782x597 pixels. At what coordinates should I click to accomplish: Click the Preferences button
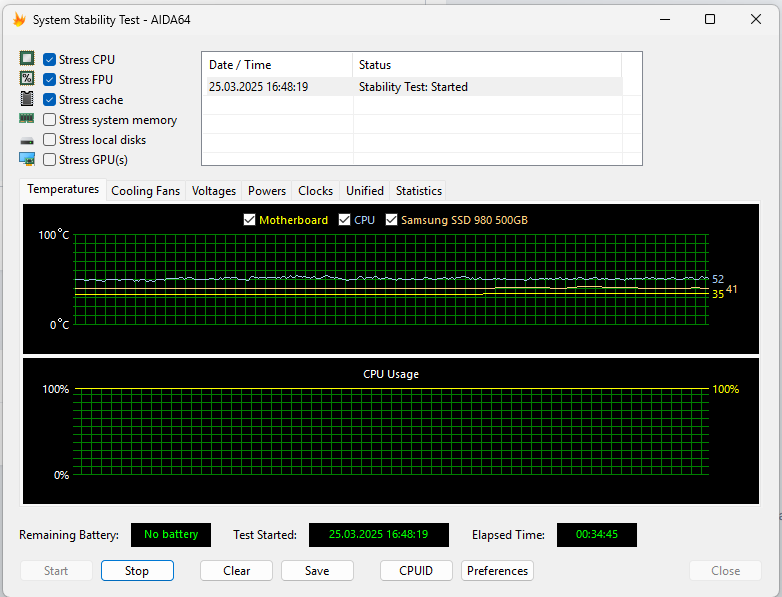tap(497, 571)
